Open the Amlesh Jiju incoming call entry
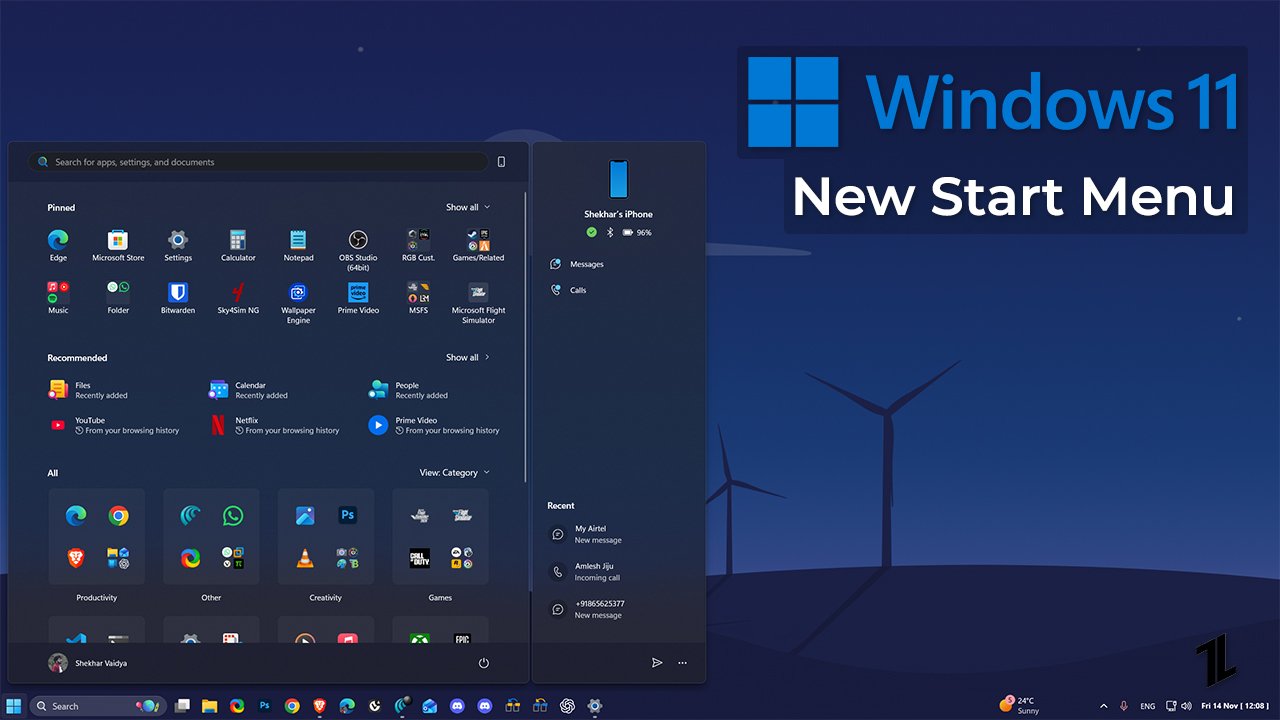1280x720 pixels. point(597,571)
